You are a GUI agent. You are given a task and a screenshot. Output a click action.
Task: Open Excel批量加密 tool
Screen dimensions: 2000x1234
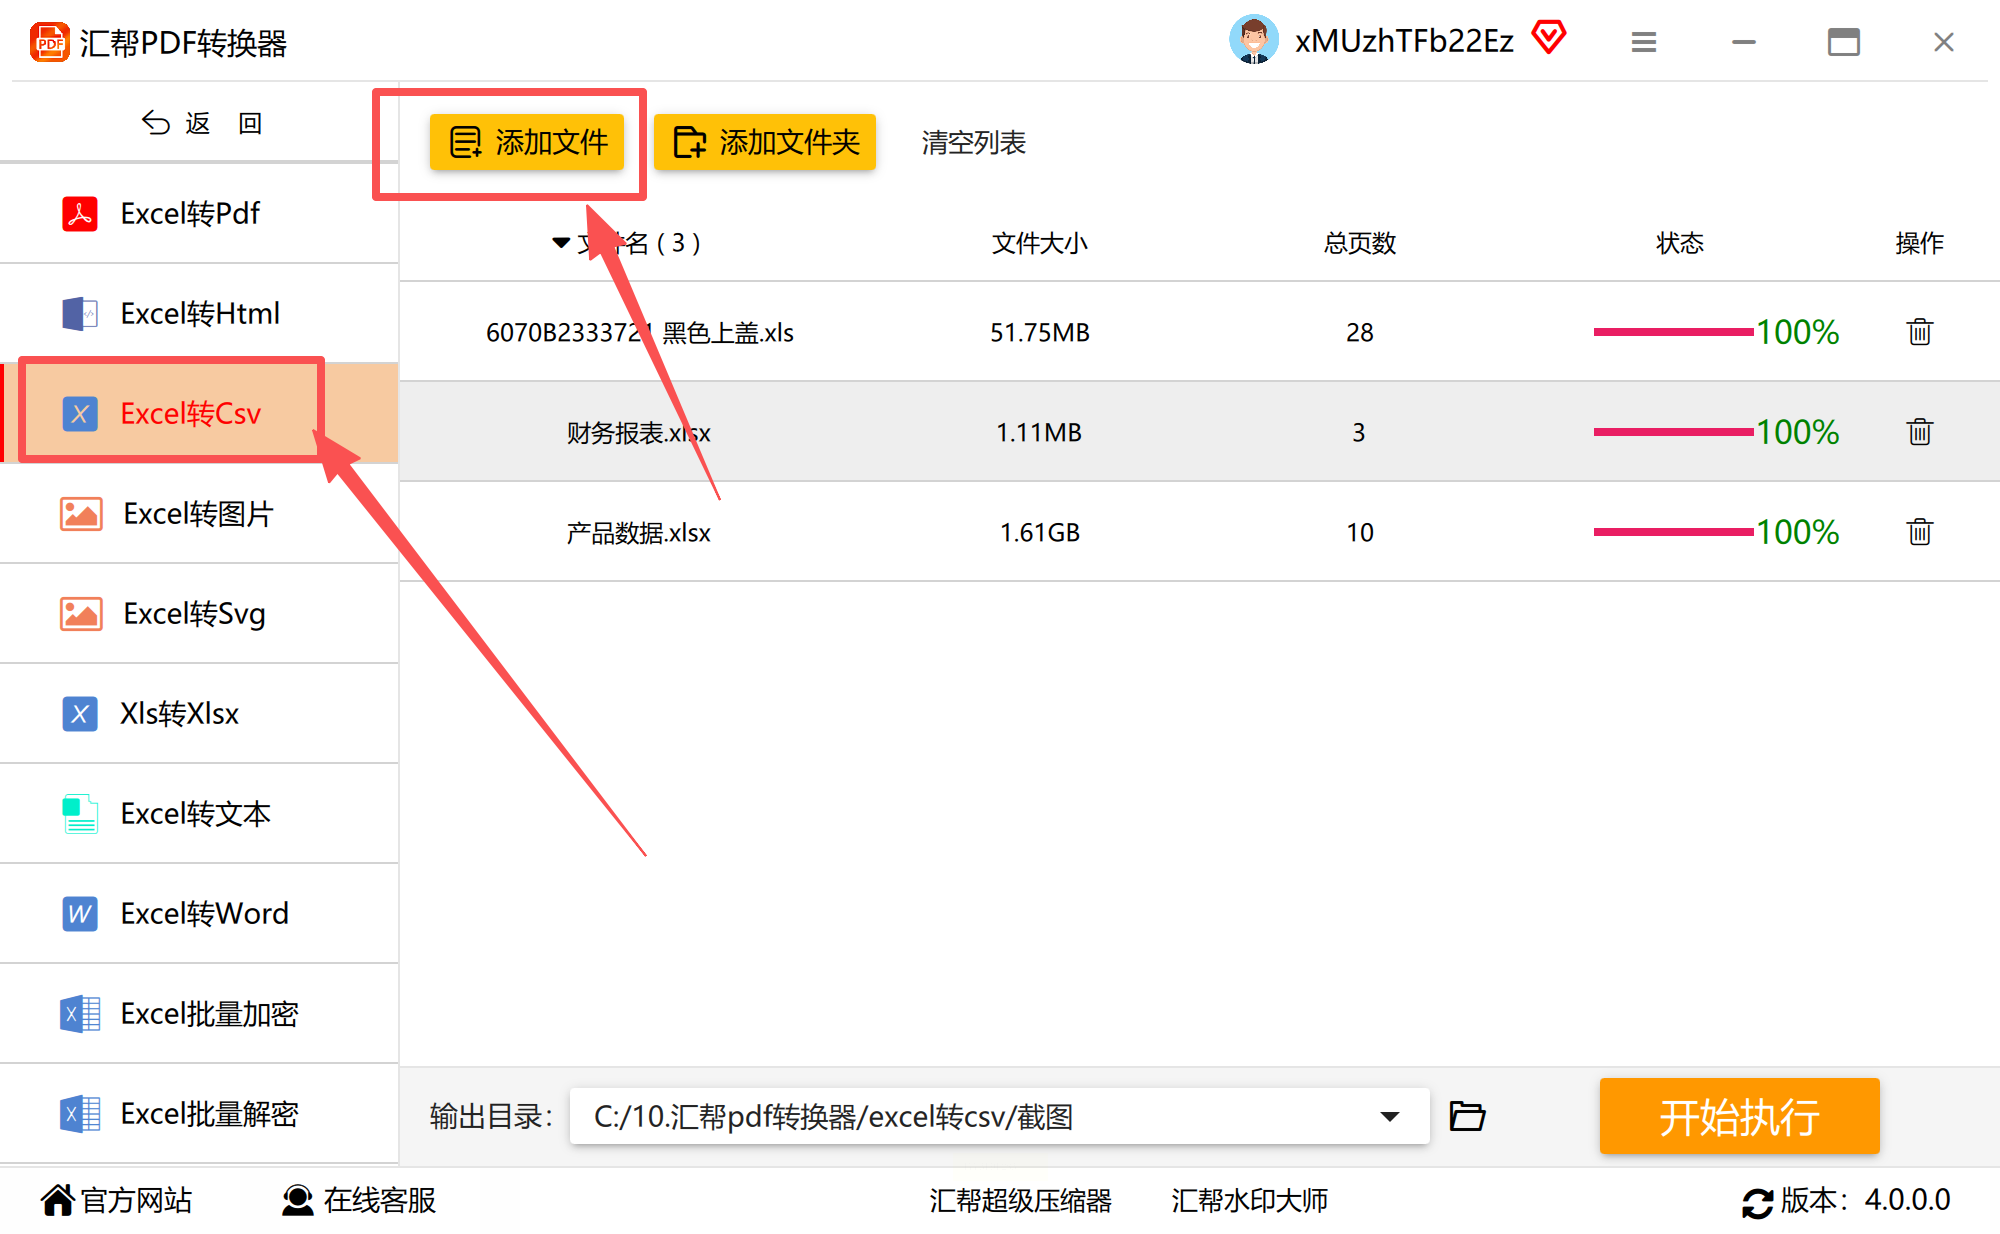tap(208, 1013)
